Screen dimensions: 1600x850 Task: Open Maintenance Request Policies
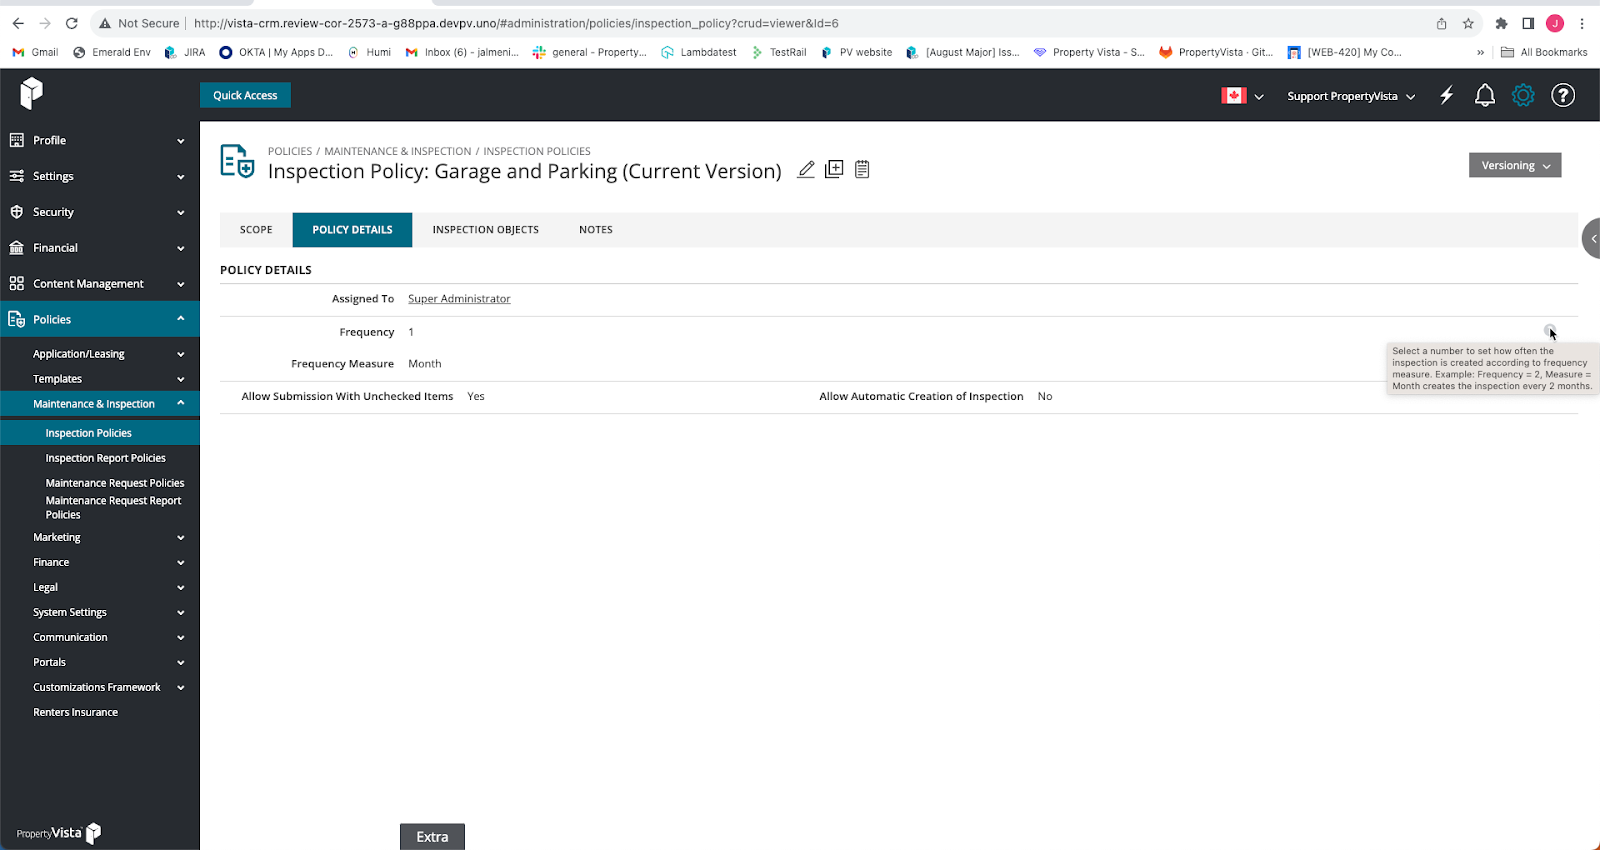(x=115, y=483)
